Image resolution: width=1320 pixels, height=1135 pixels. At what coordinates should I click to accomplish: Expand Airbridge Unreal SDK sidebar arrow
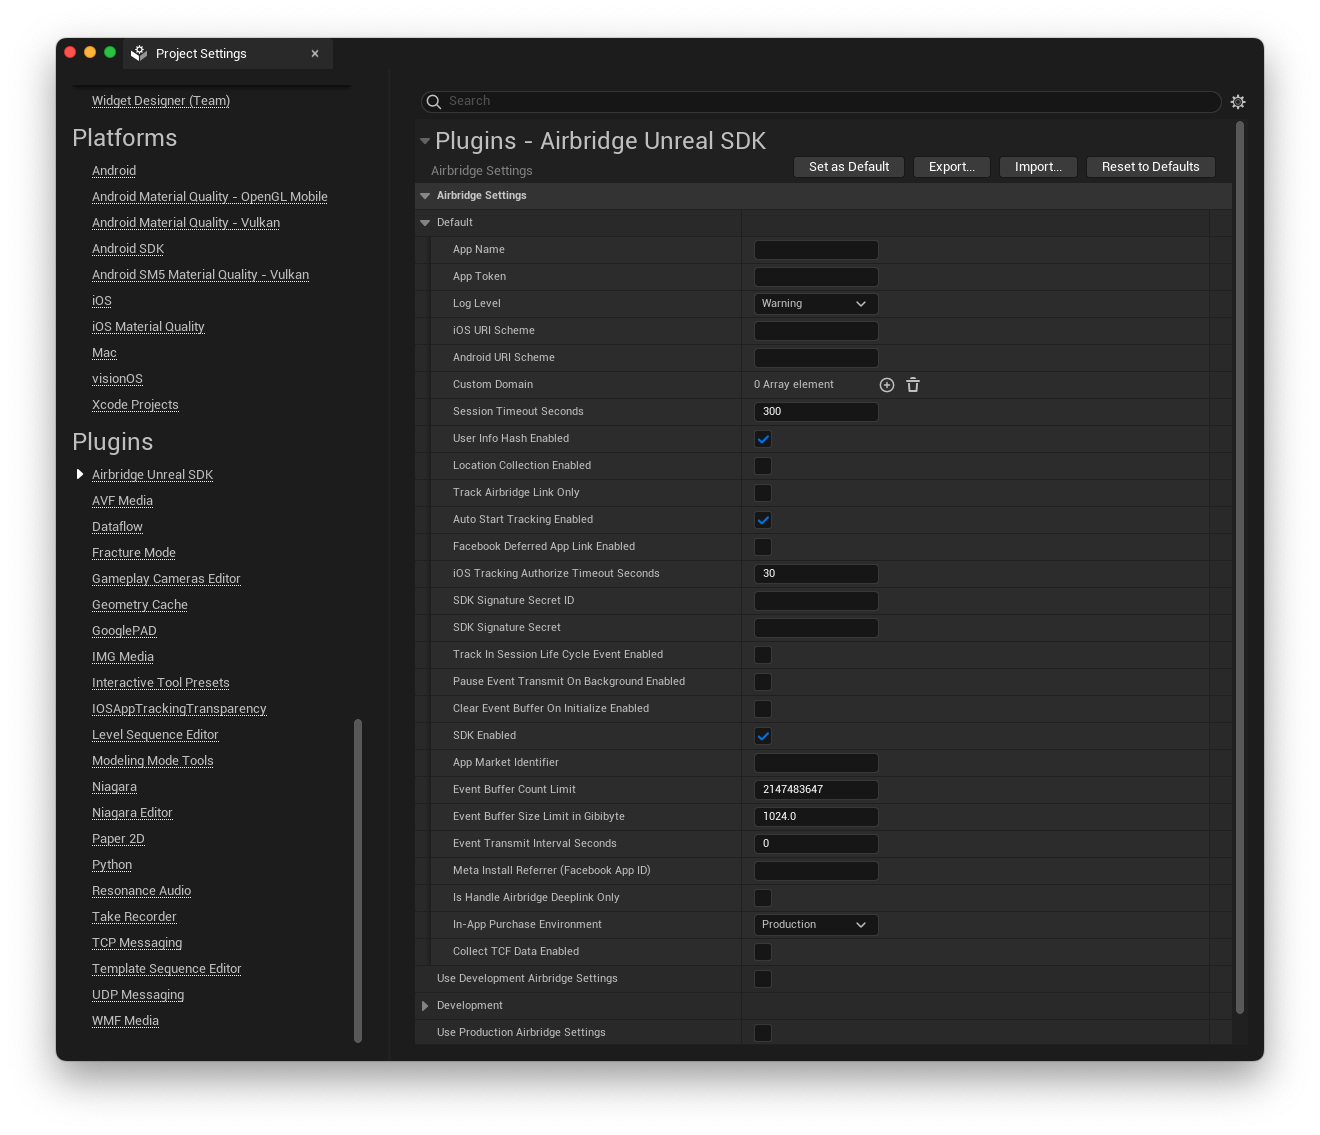point(80,474)
